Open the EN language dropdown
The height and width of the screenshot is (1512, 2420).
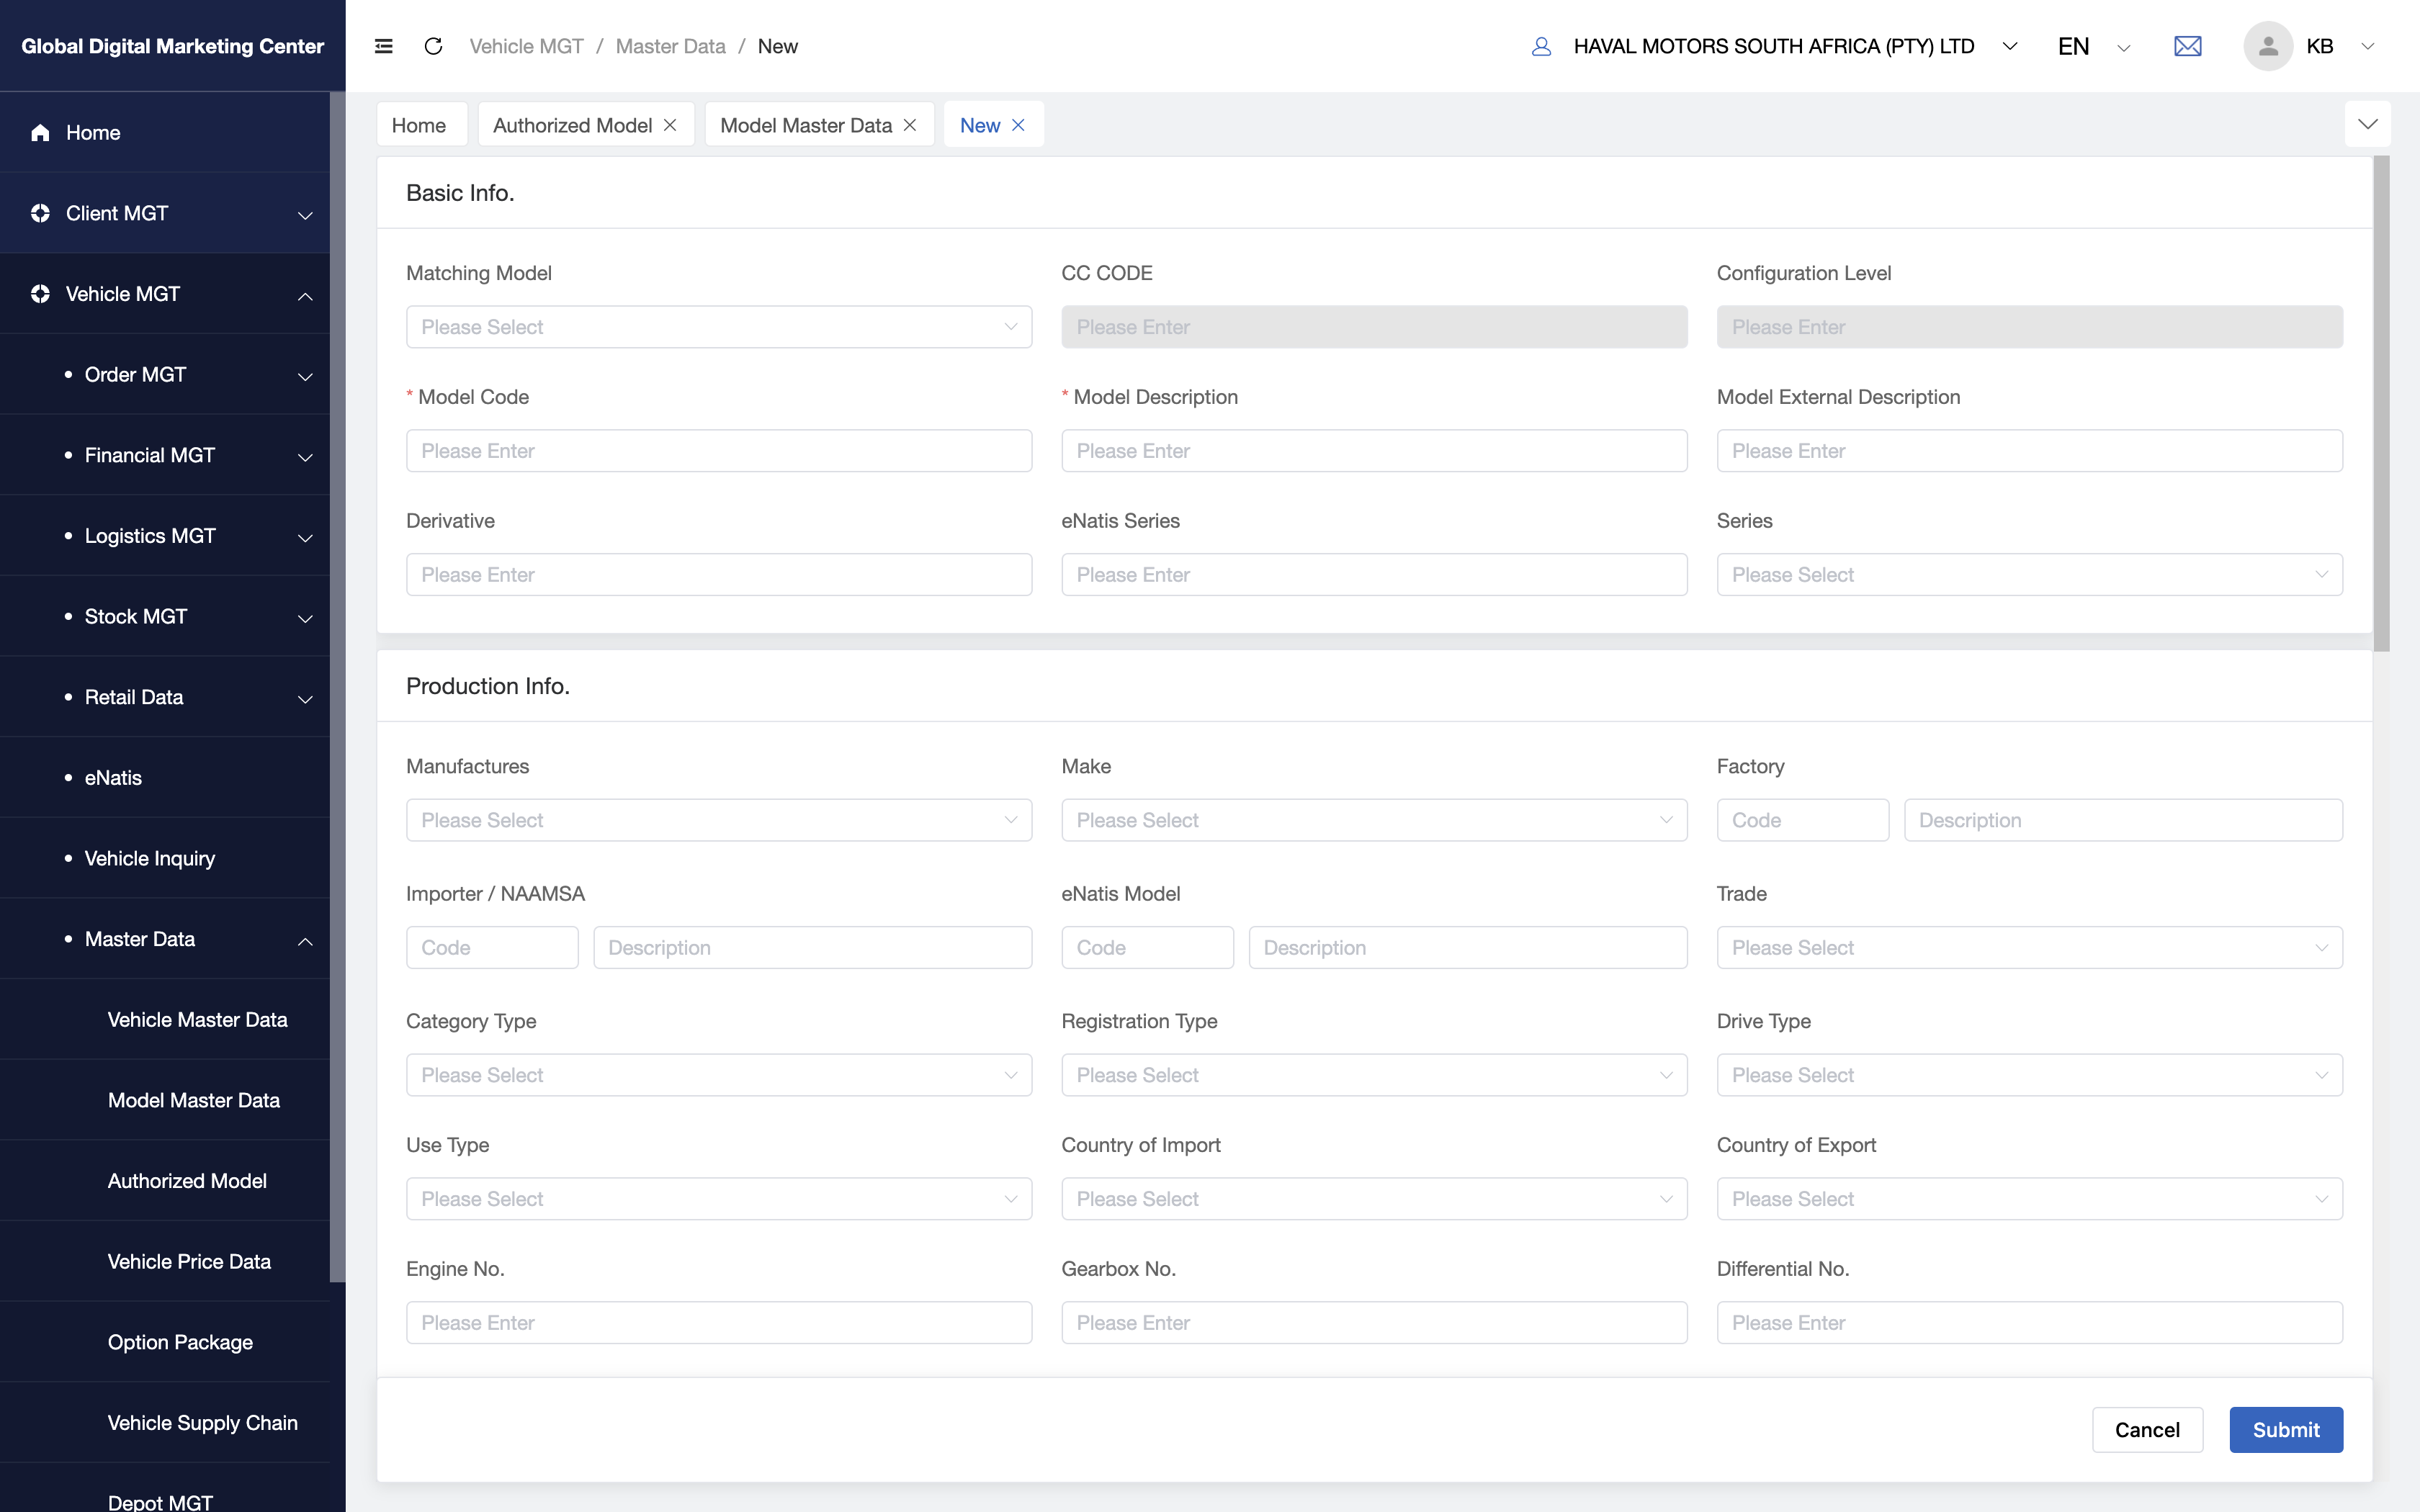(2124, 47)
